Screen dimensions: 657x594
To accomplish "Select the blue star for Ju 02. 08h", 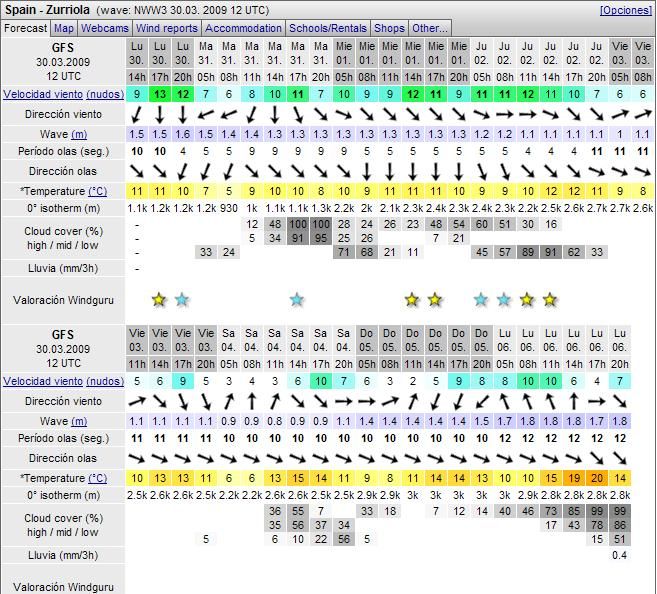I will tap(504, 300).
